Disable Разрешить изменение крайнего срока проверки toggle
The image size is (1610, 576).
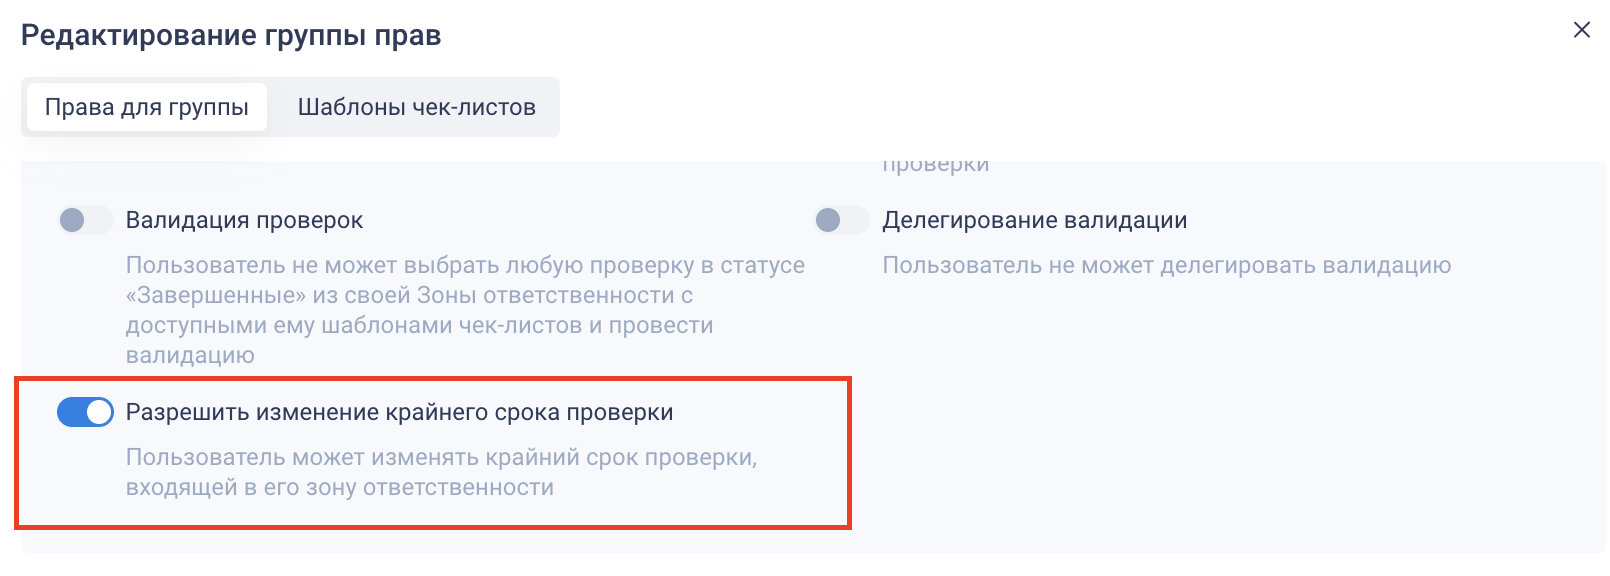86,412
